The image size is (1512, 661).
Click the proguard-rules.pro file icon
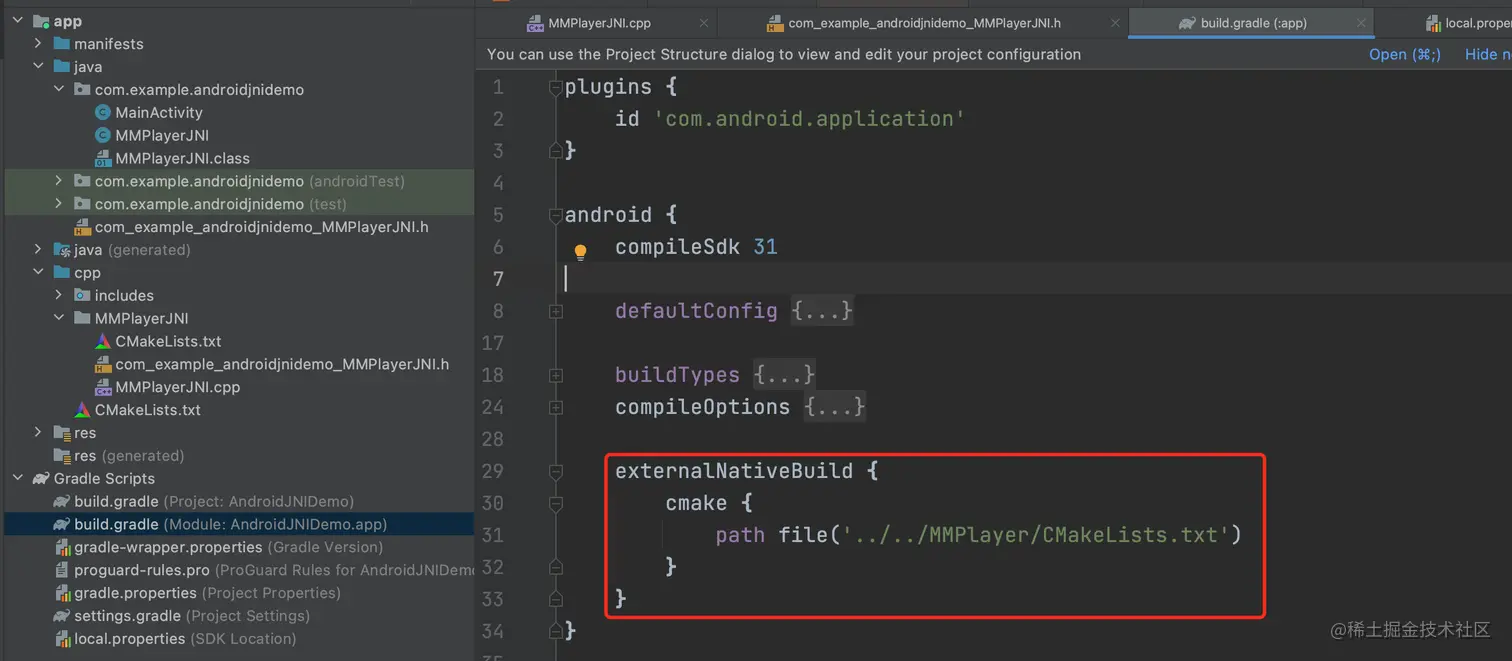click(x=62, y=570)
